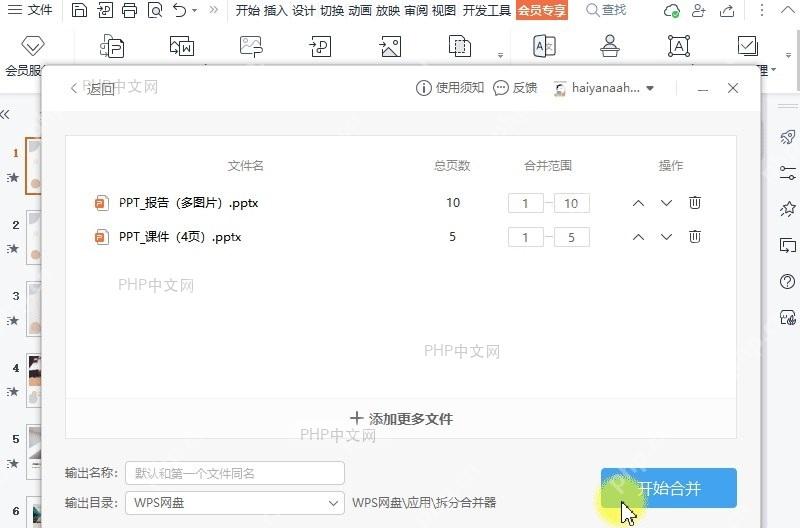This screenshot has height=528, width=800.
Task: Open the 放映 tab
Action: (x=388, y=10)
